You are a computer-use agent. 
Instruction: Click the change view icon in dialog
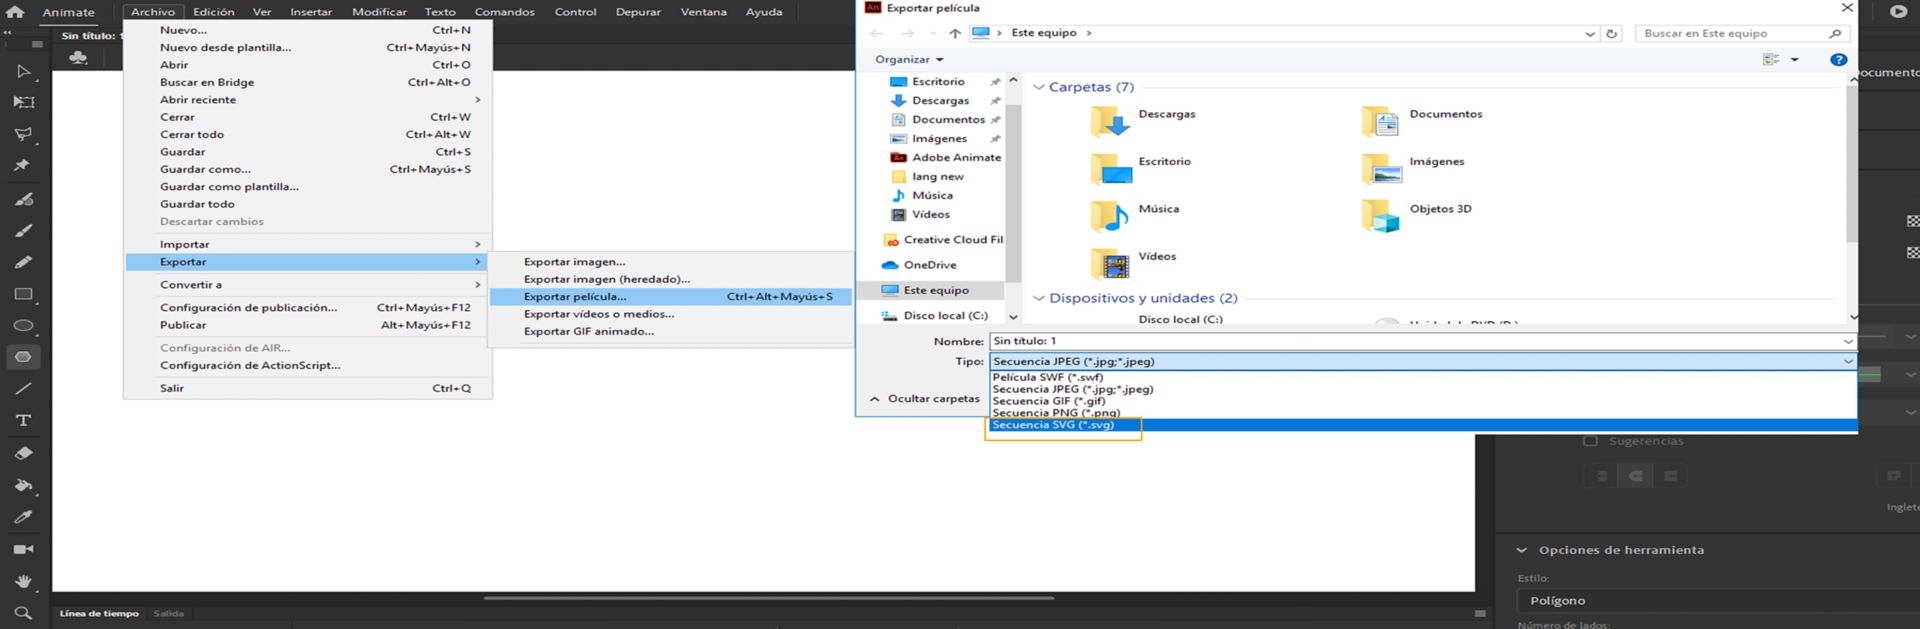click(x=1771, y=60)
